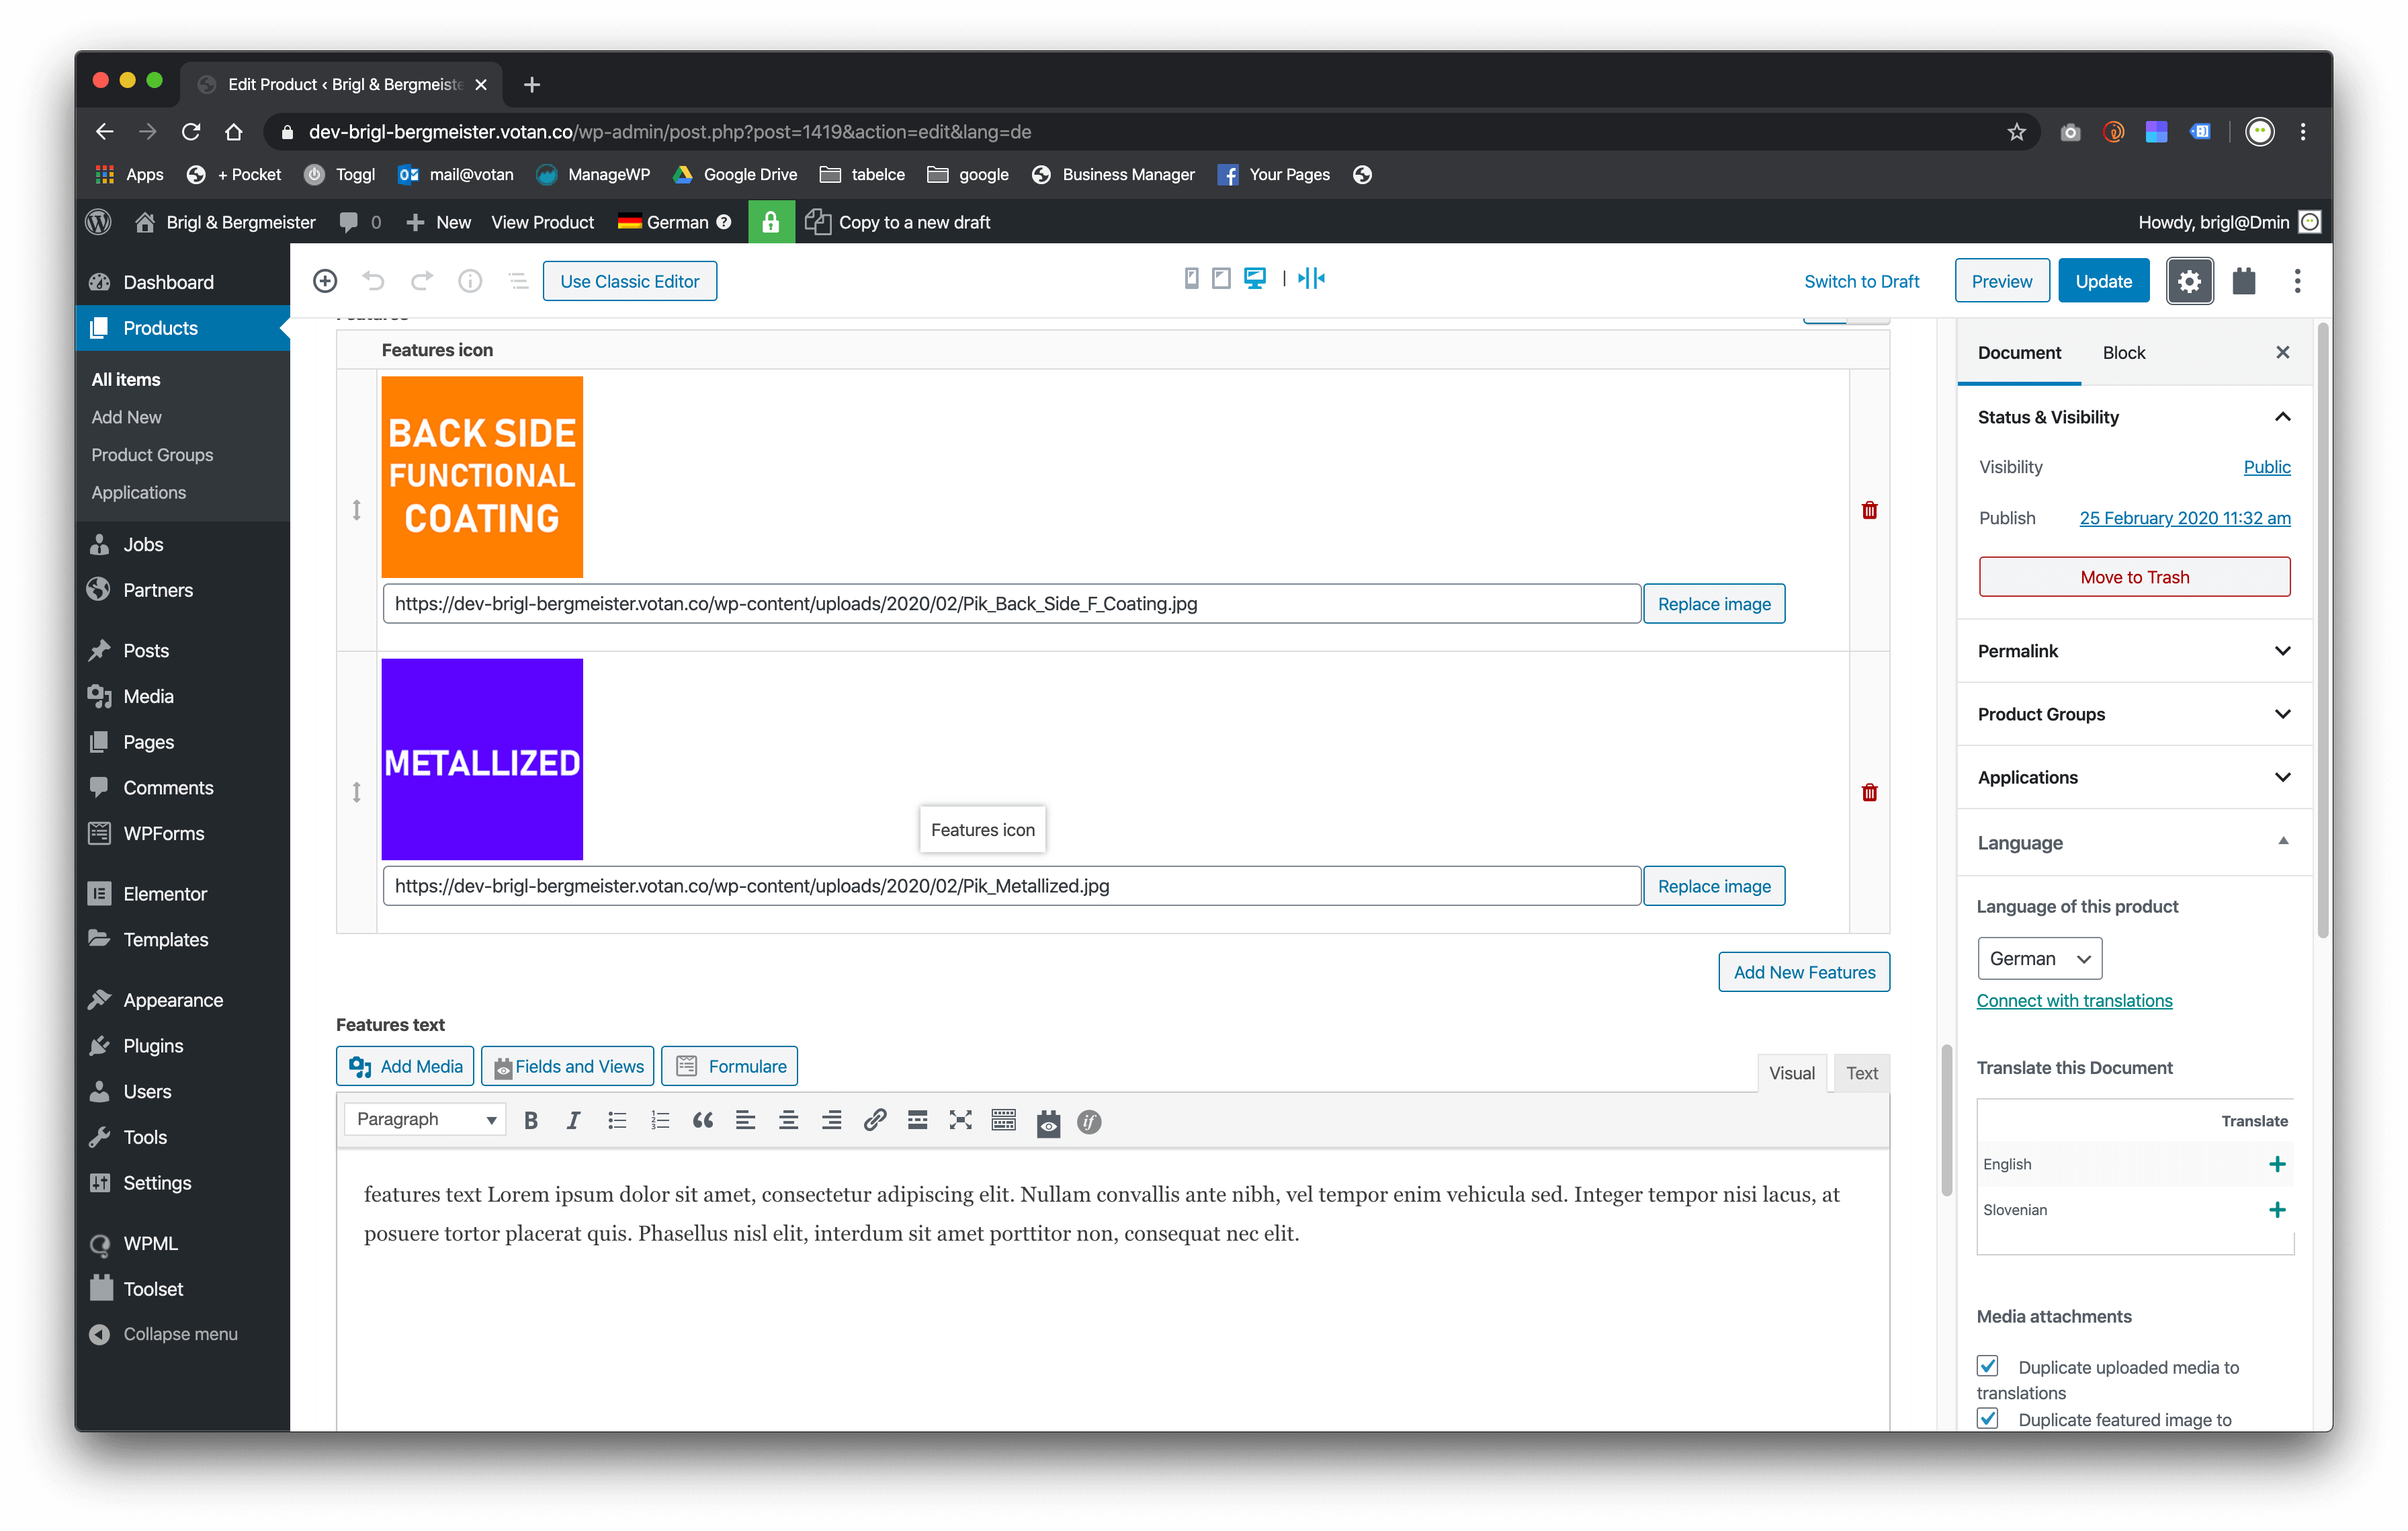
Task: Close the settings sidebar with X
Action: [x=2282, y=352]
